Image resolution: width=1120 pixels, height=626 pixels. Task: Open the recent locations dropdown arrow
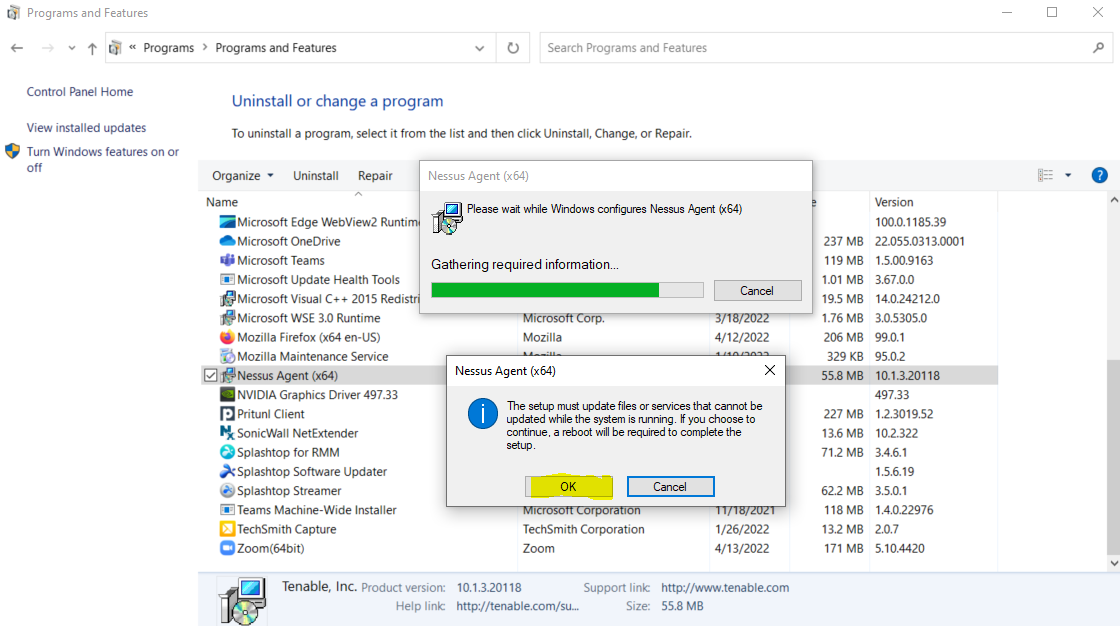(x=71, y=48)
